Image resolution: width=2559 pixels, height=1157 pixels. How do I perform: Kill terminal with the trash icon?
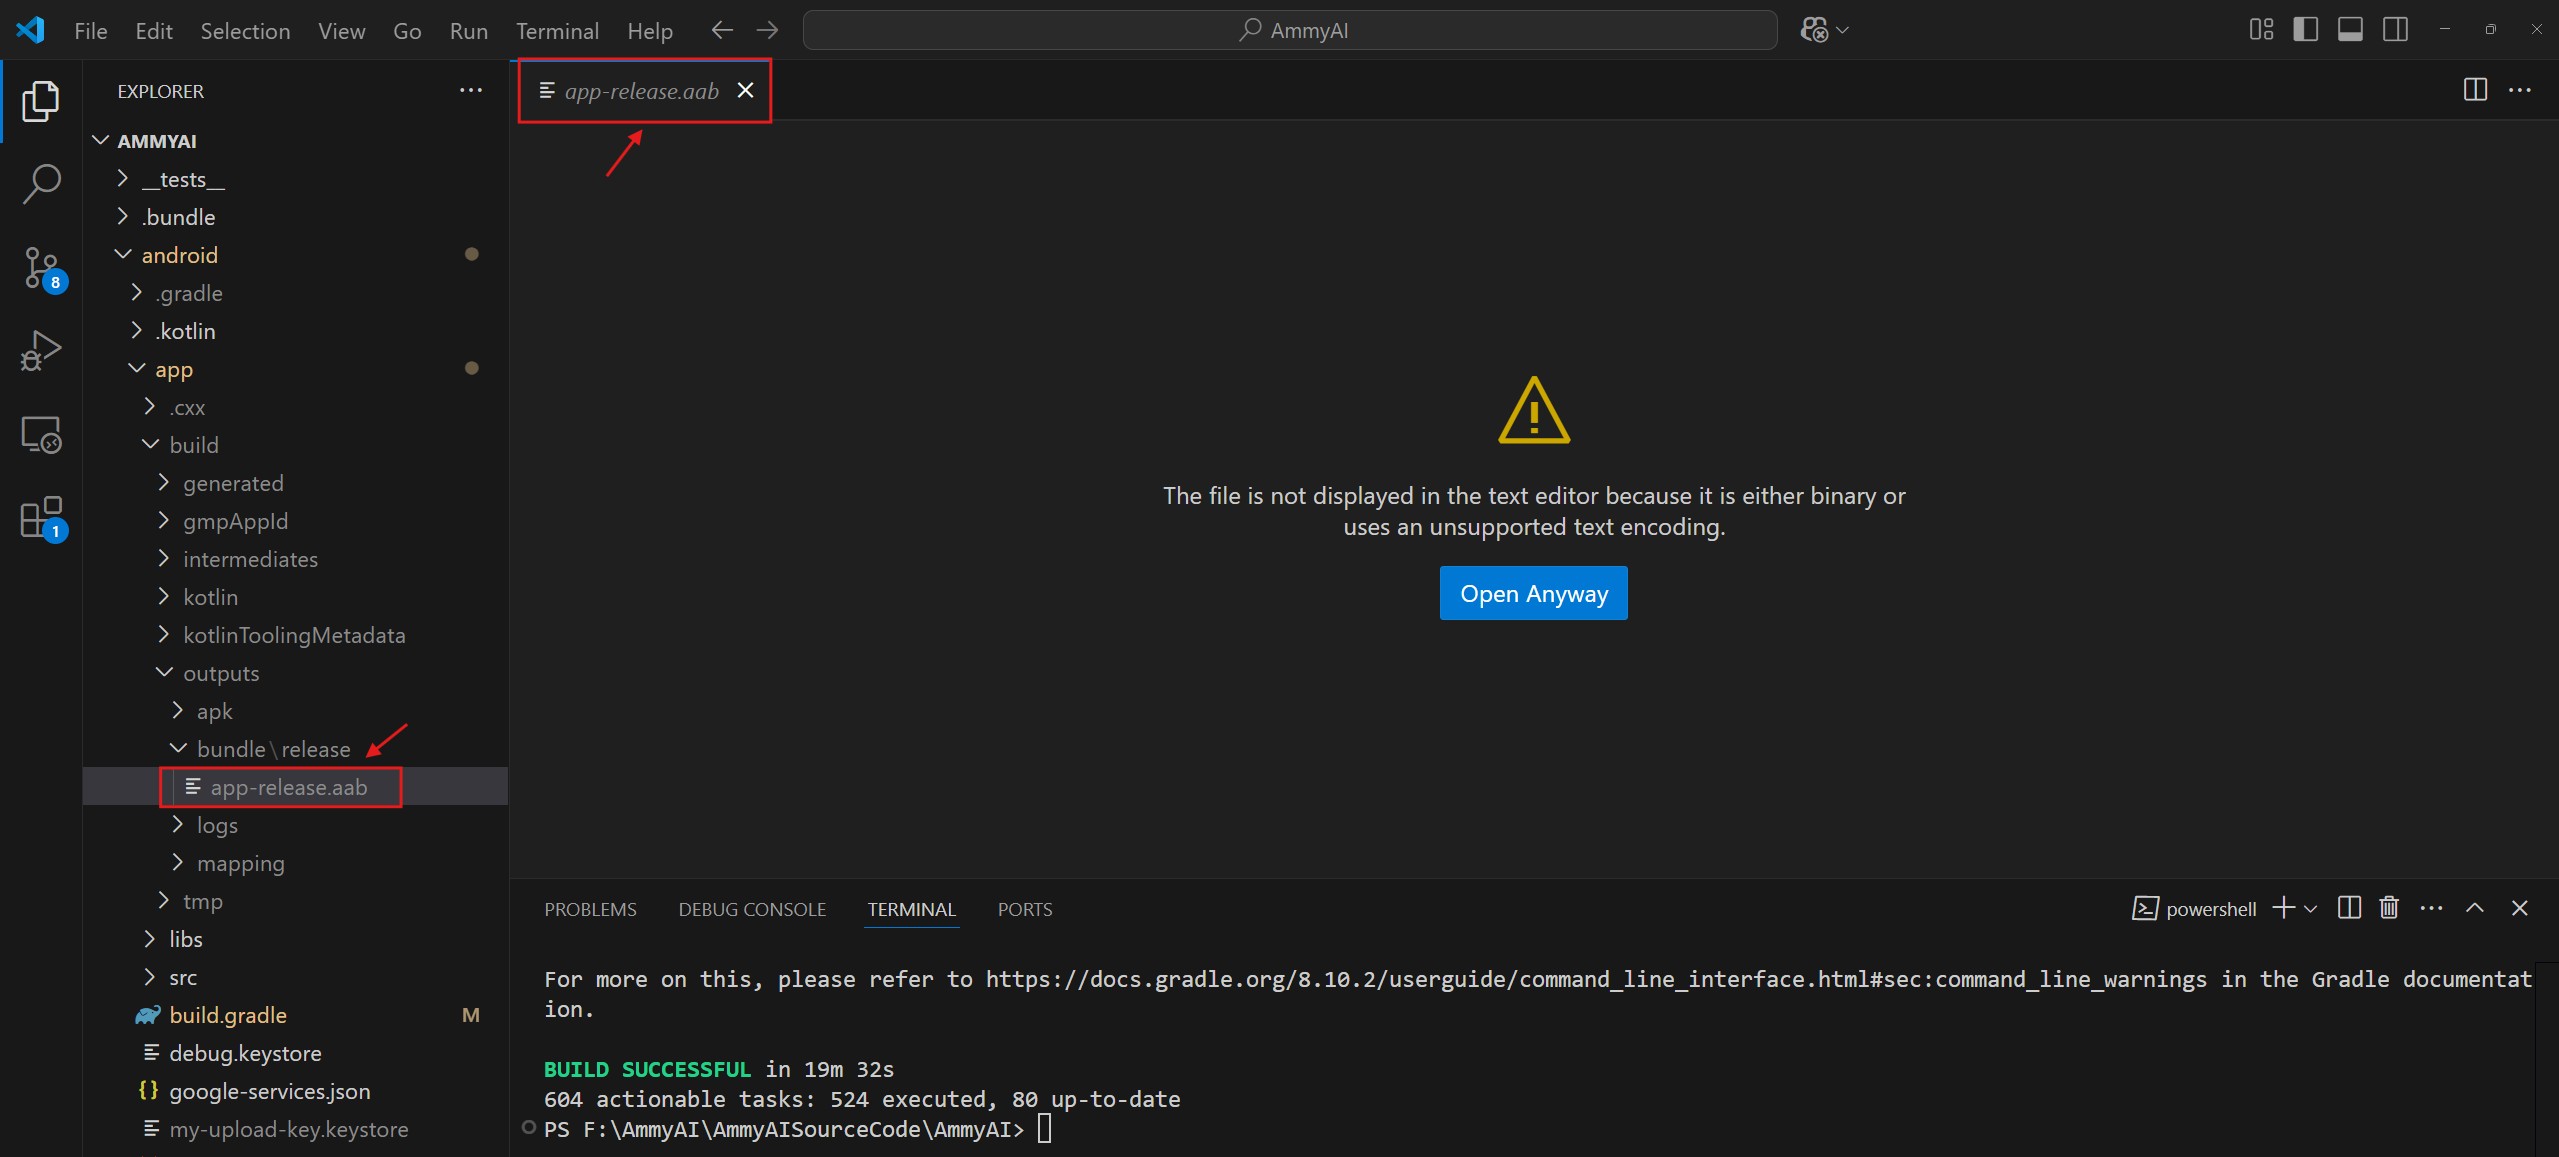click(2389, 908)
